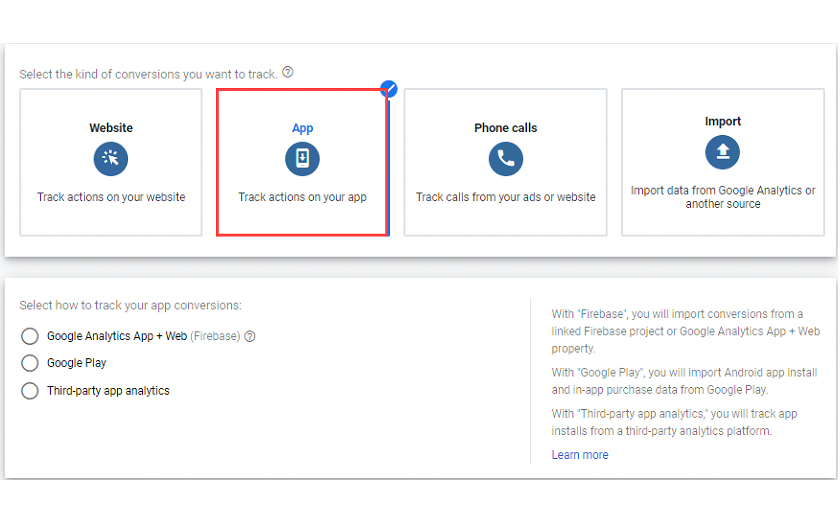Open help icon beside conversions prompt
Viewport: 840px width, 524px height.
pos(288,72)
